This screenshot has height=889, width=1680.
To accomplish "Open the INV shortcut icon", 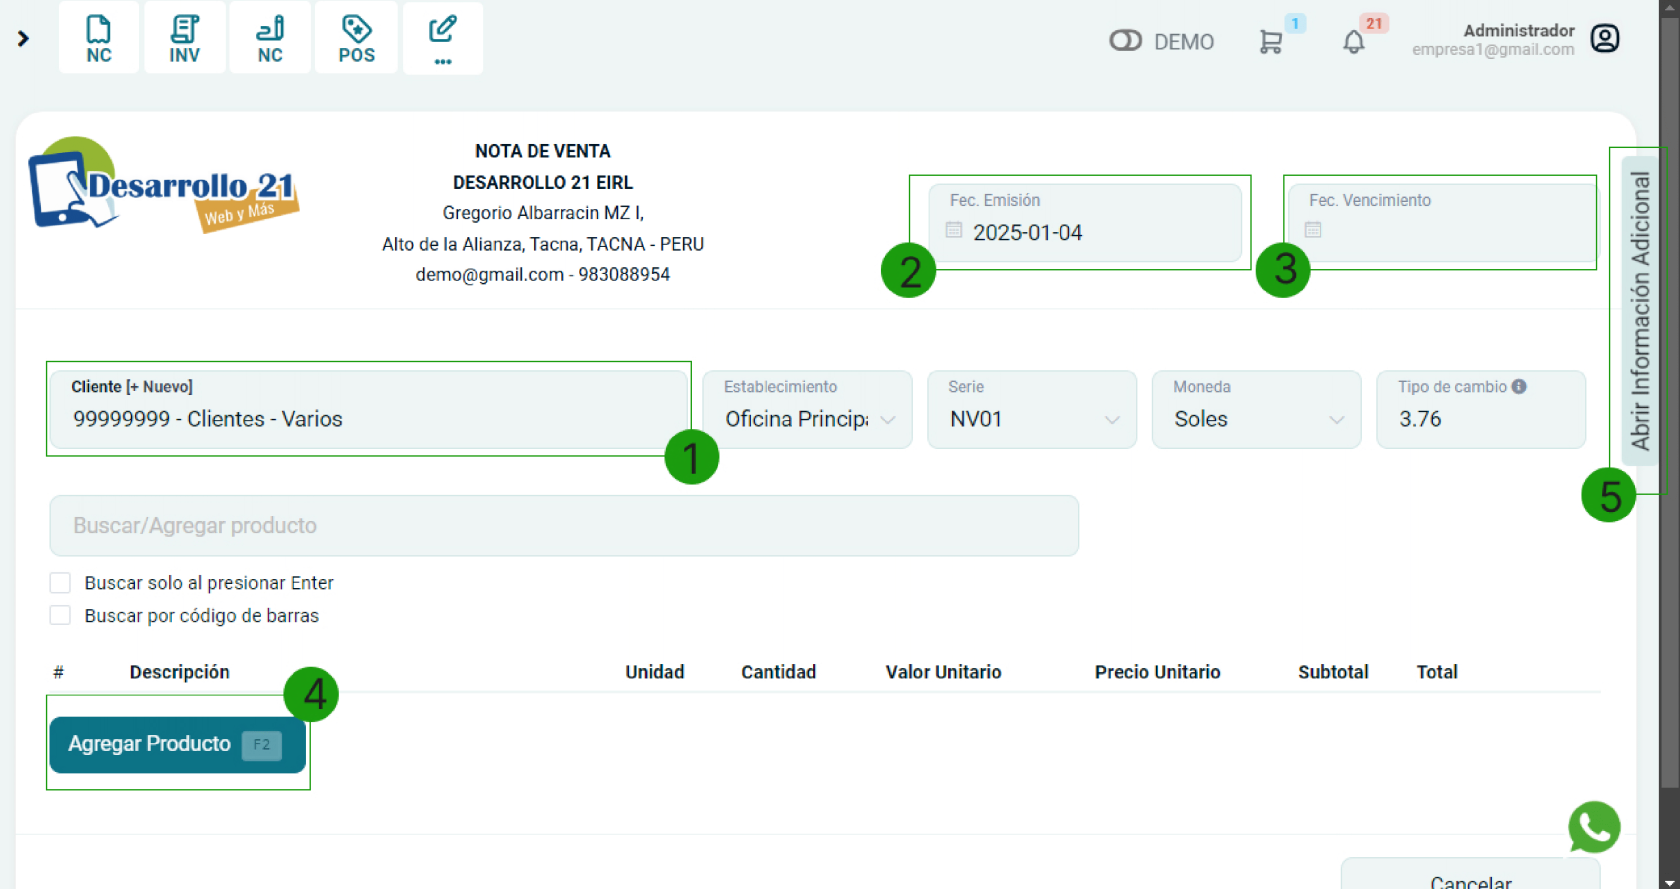I will click(184, 39).
